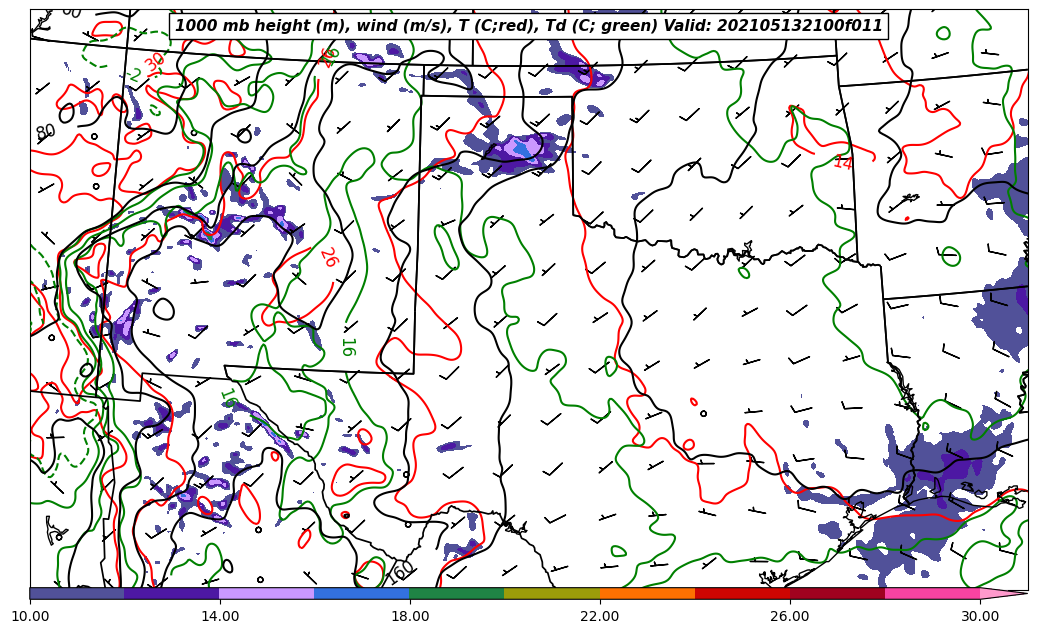Select the olive 20–22 colorbar segment
Screen dimensions: 1037x633
point(551,593)
